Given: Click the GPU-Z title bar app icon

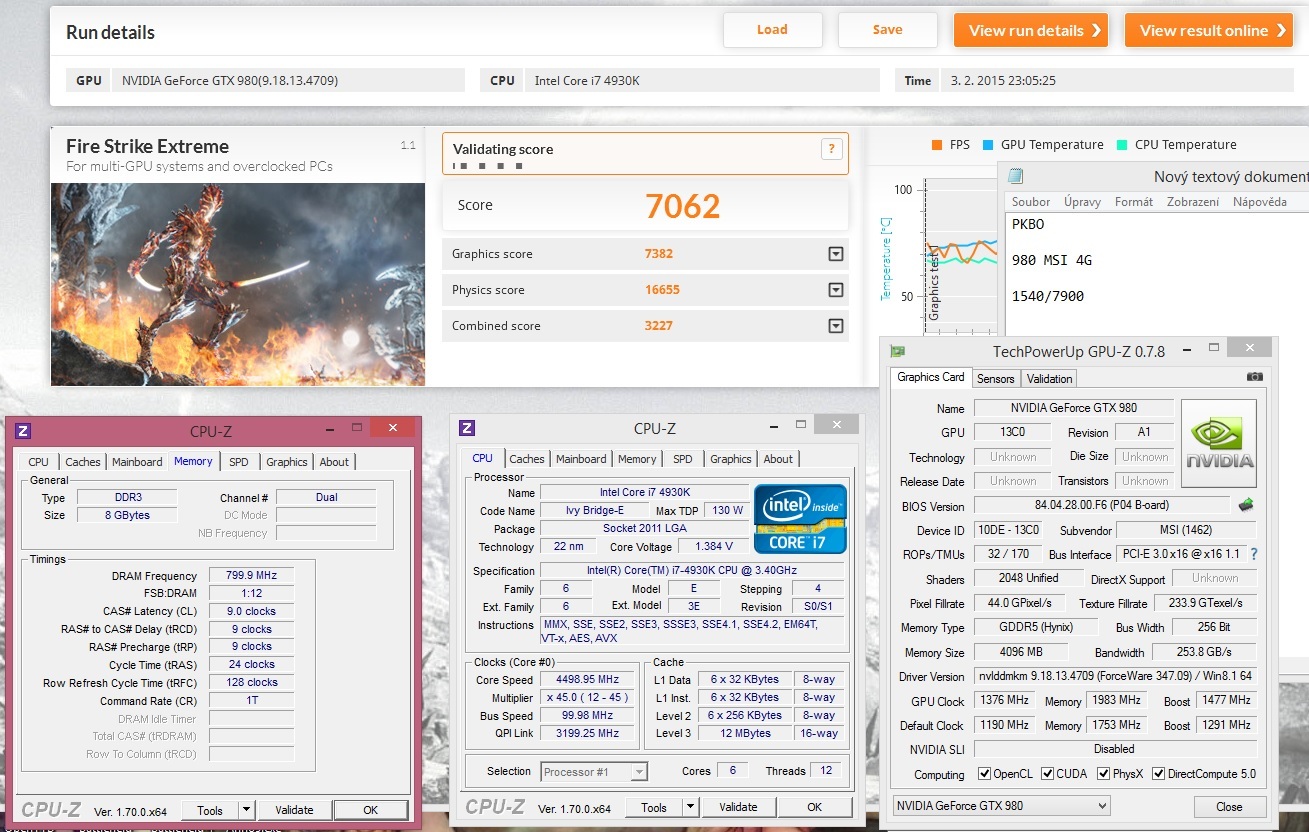Looking at the screenshot, I should (898, 351).
